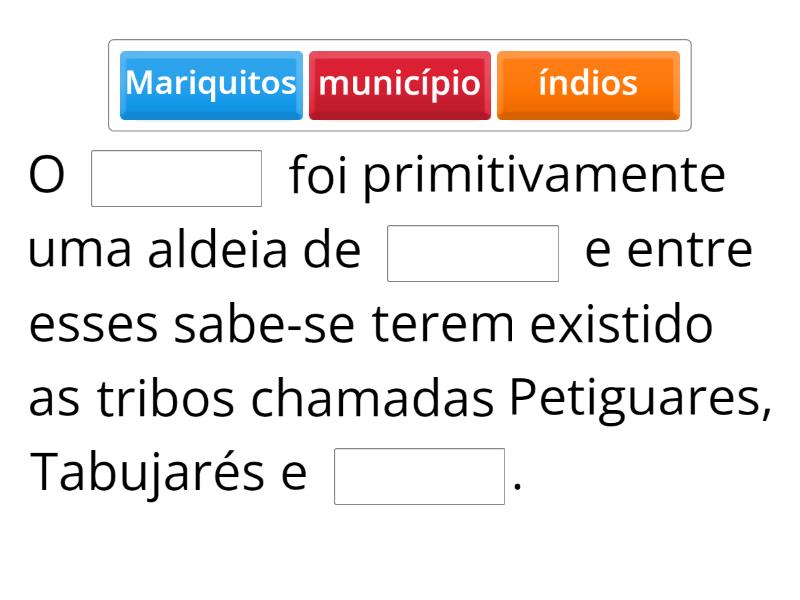Click the blank box after 'Tabujarés e'

[419, 476]
